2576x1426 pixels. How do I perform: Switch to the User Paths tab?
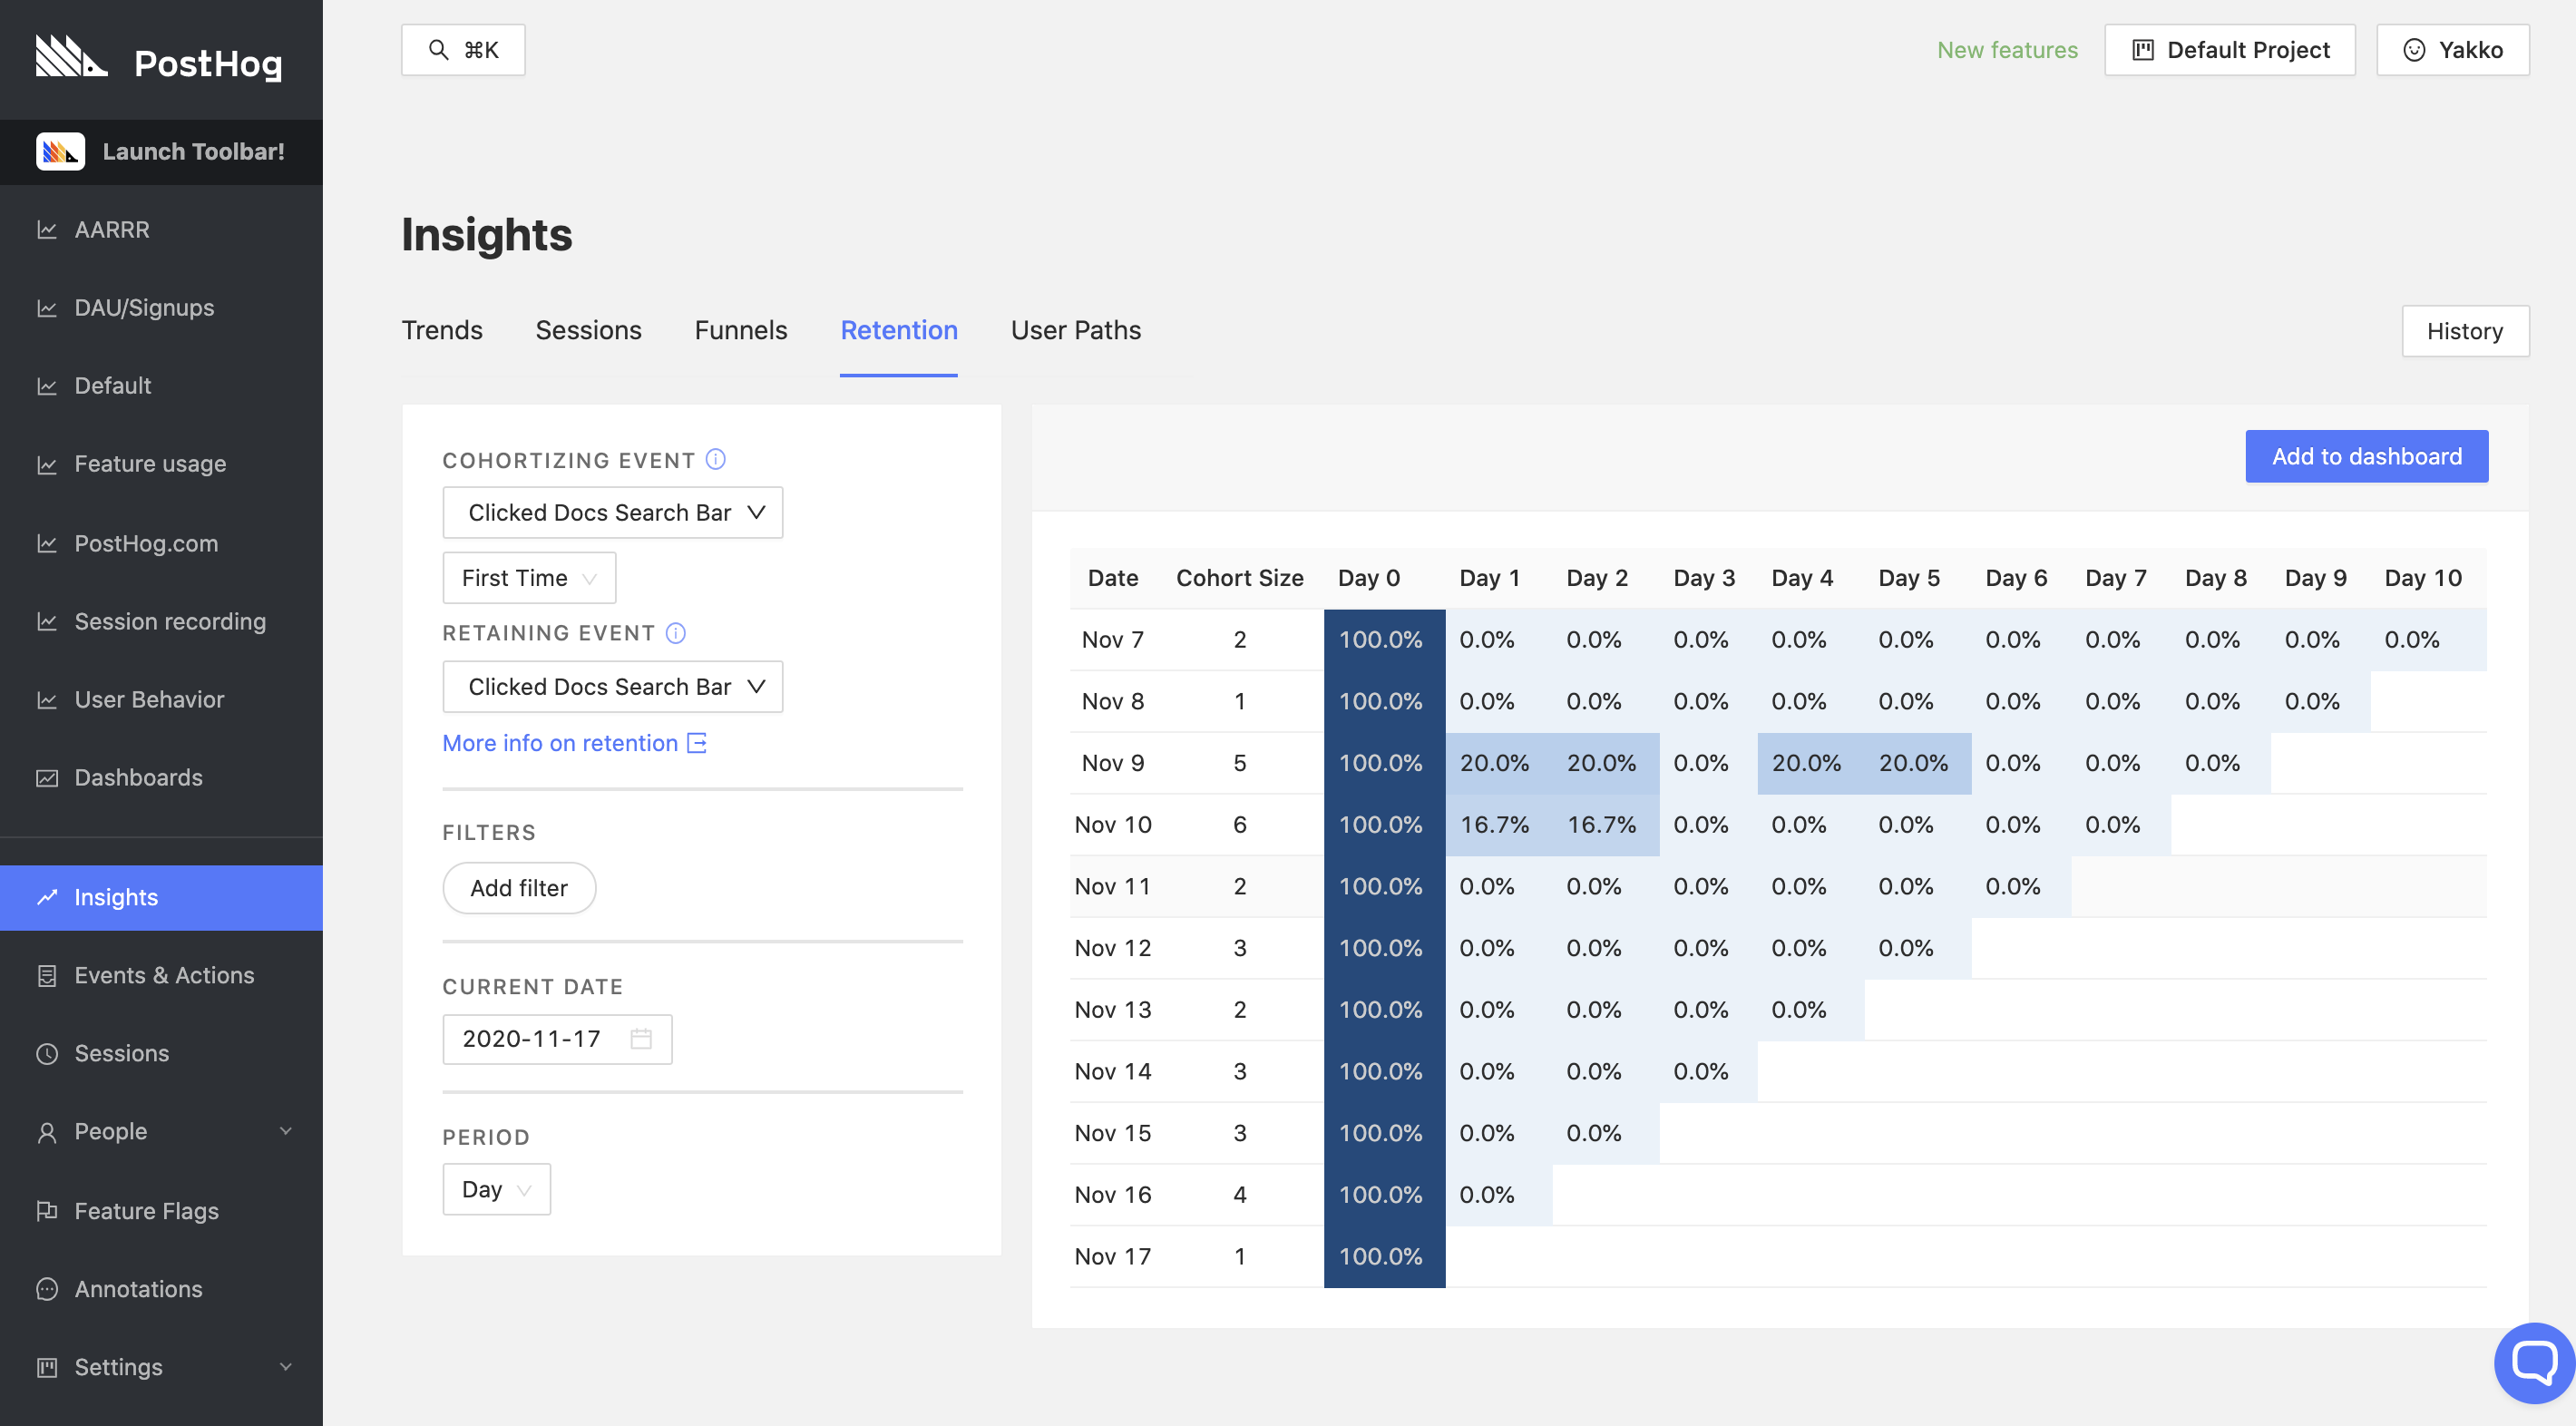pyautogui.click(x=1075, y=330)
